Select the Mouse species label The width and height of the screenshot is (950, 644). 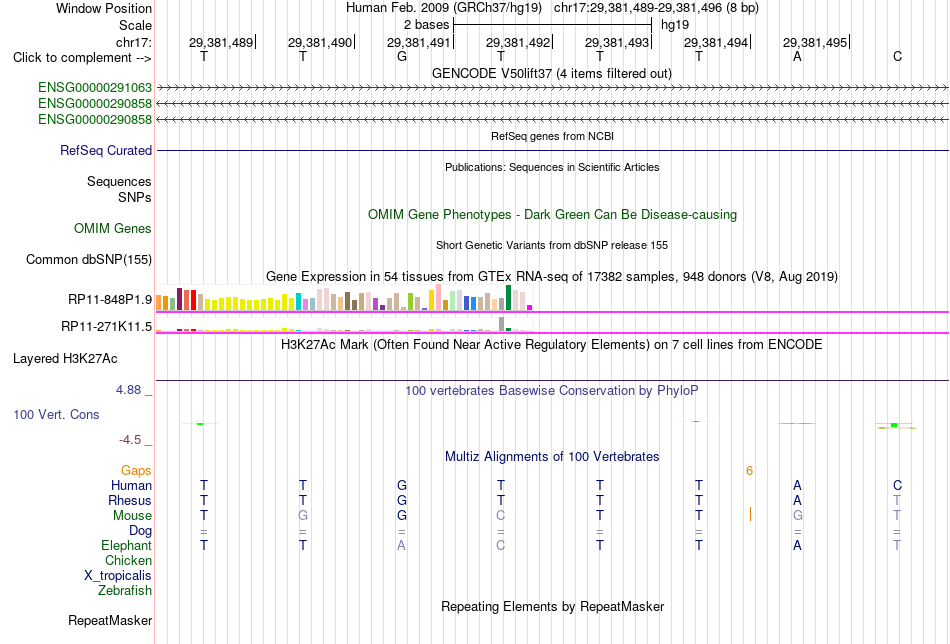point(132,516)
